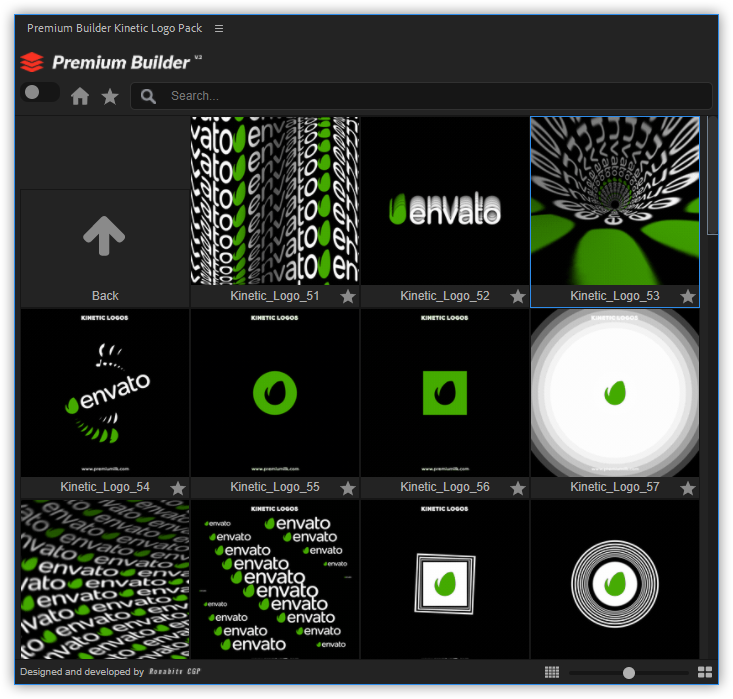Screen dimensions: 733x699
Task: Click the small grid view icon
Action: 552,672
